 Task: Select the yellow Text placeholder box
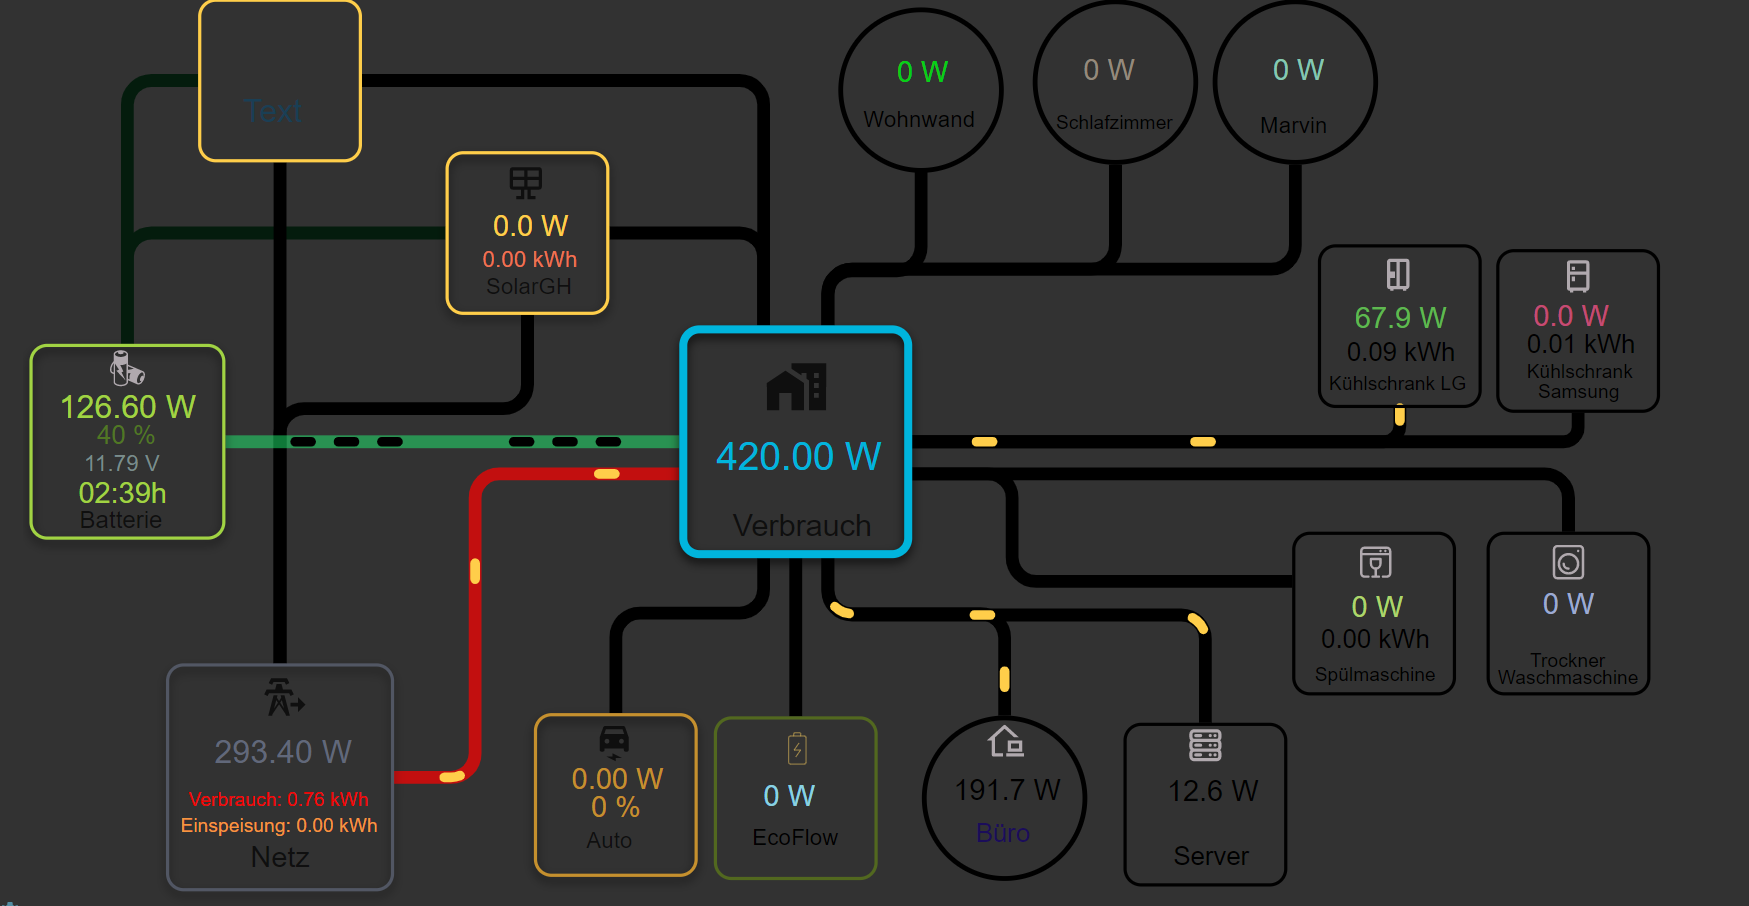[x=280, y=81]
